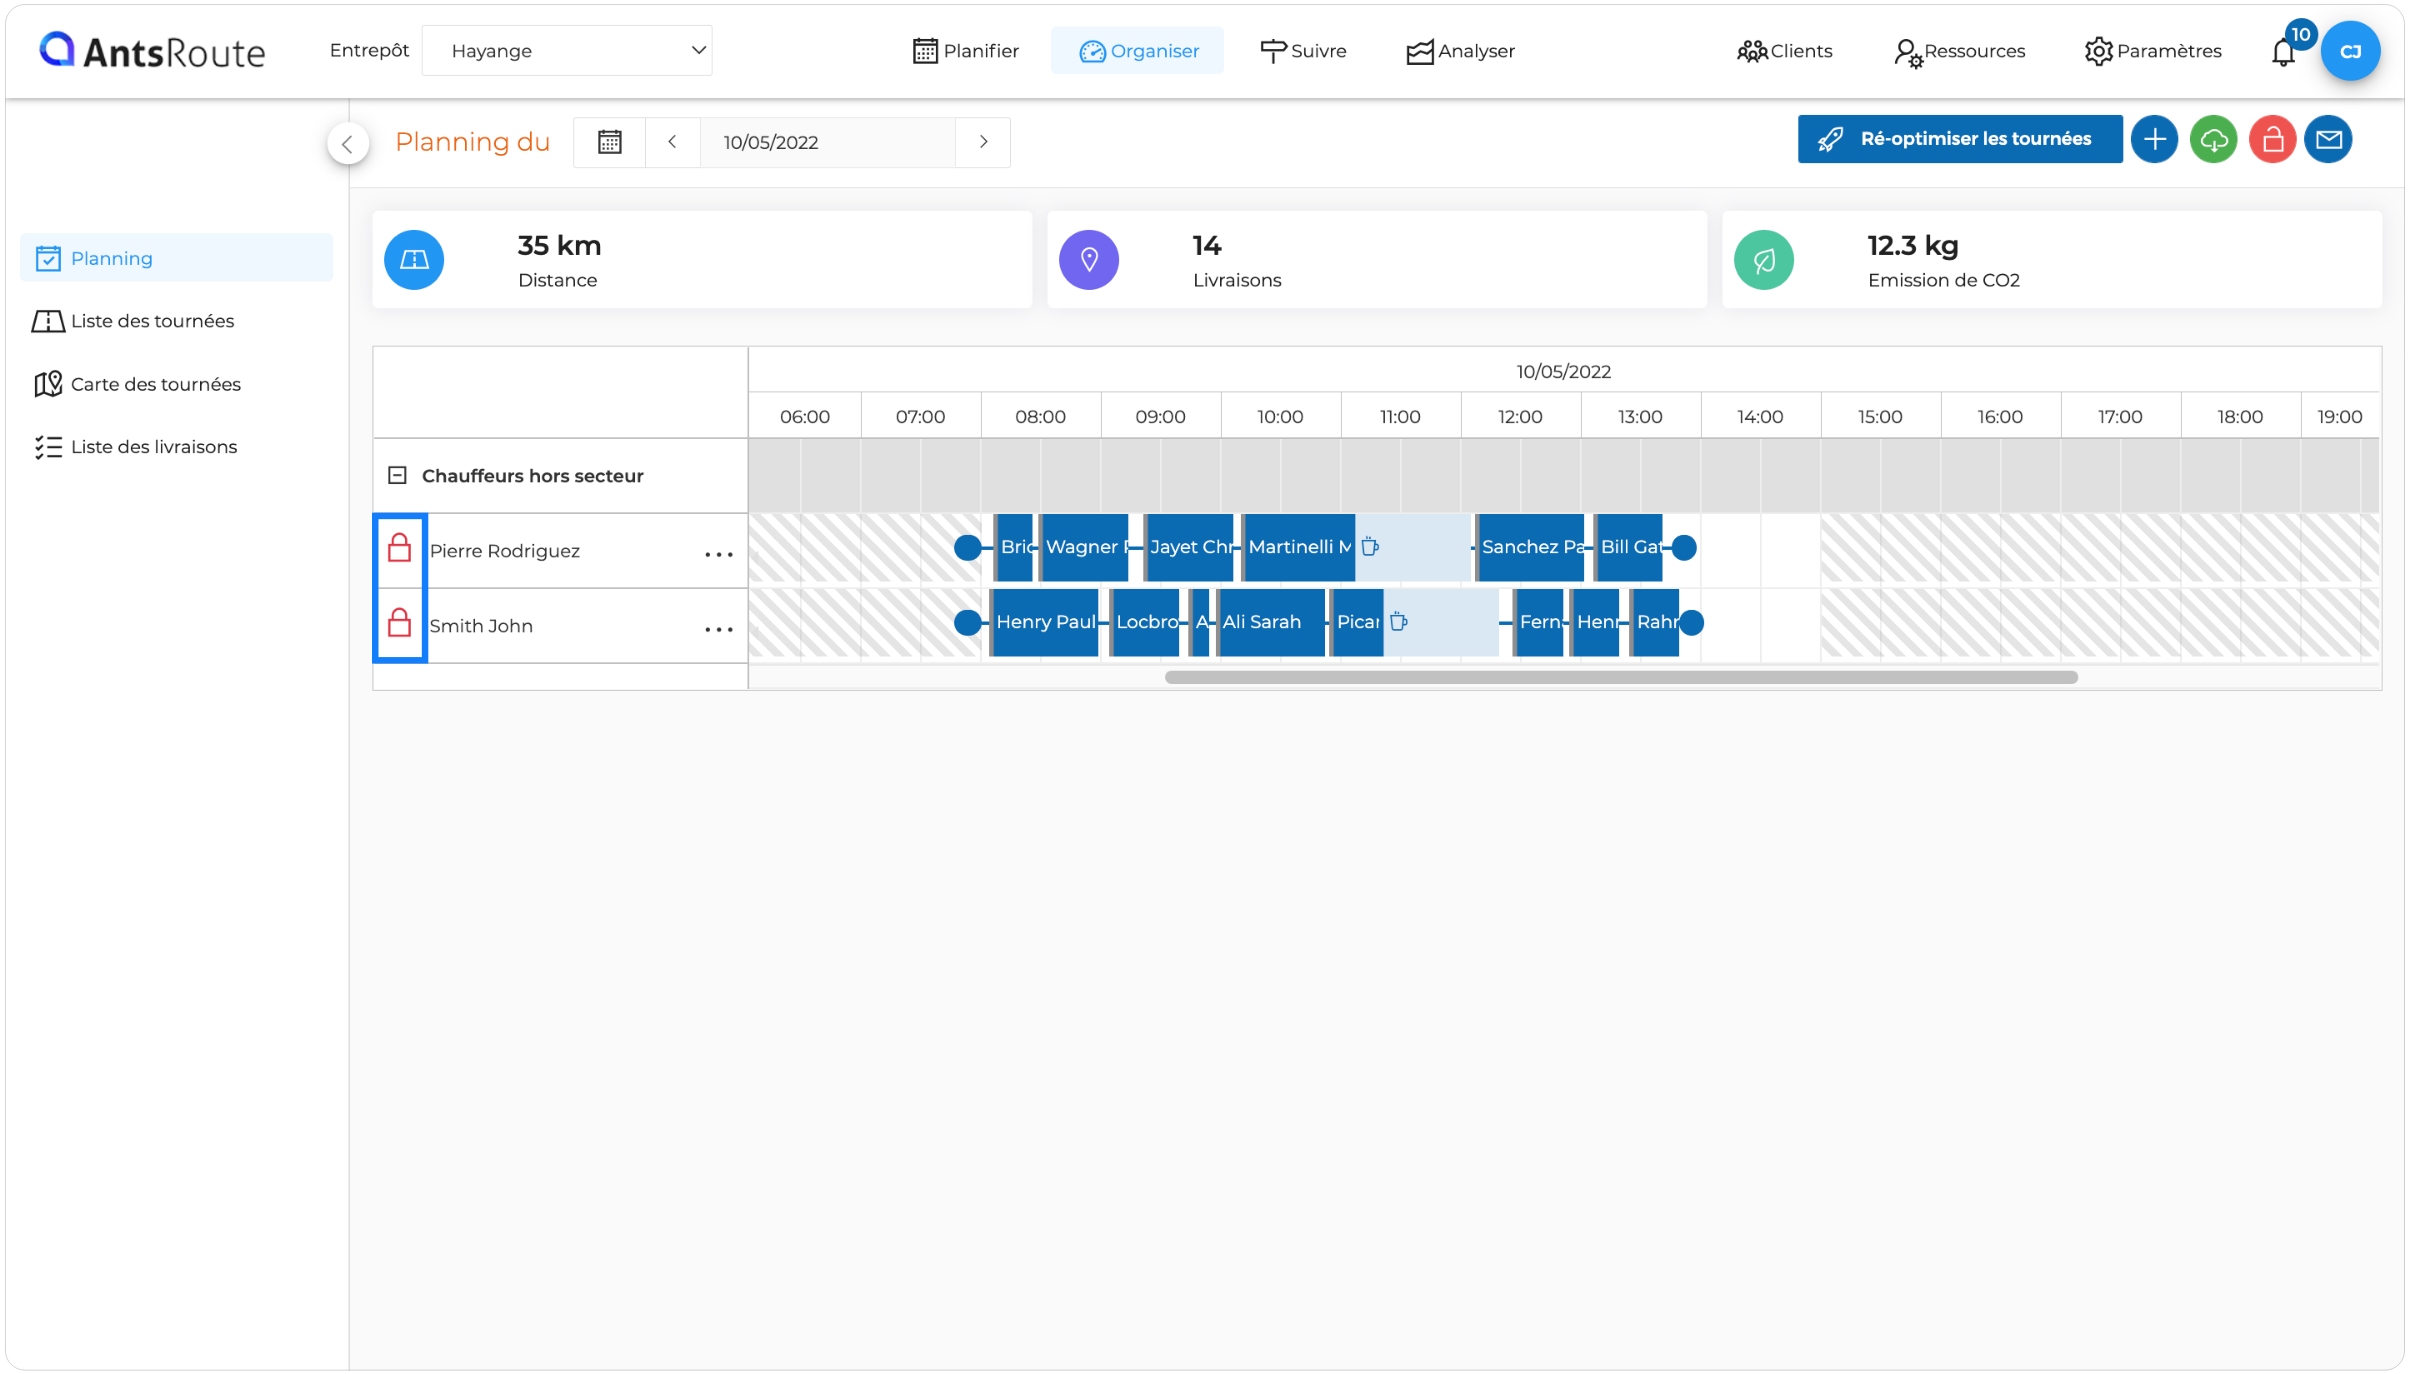
Task: Select the Rahr delivery block
Action: point(1655,623)
